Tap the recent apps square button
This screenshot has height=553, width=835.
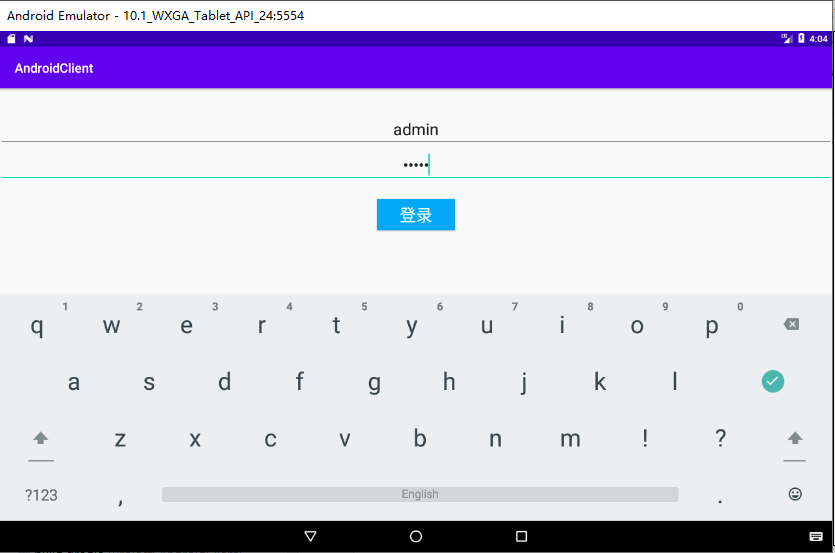[521, 536]
